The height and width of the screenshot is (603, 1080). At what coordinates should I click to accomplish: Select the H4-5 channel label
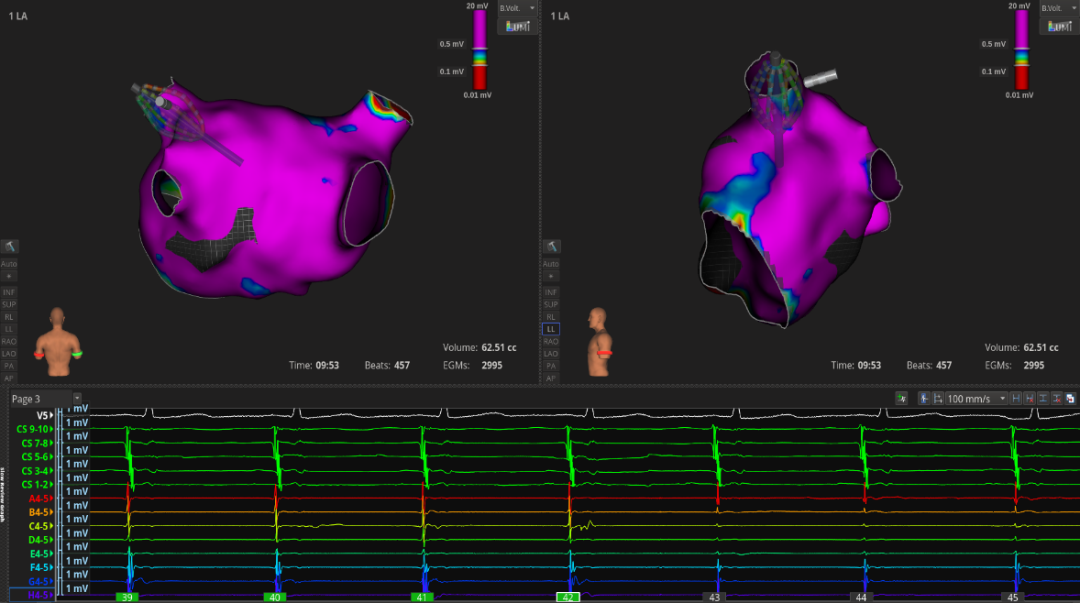pyautogui.click(x=38, y=594)
